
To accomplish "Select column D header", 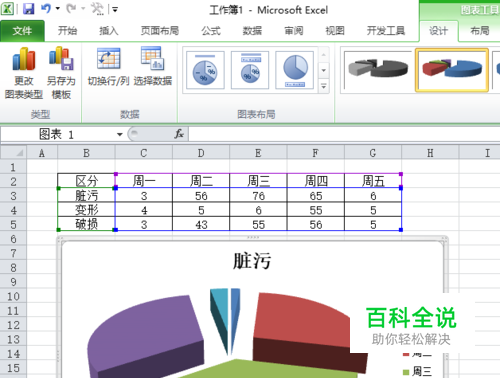I will click(x=201, y=153).
